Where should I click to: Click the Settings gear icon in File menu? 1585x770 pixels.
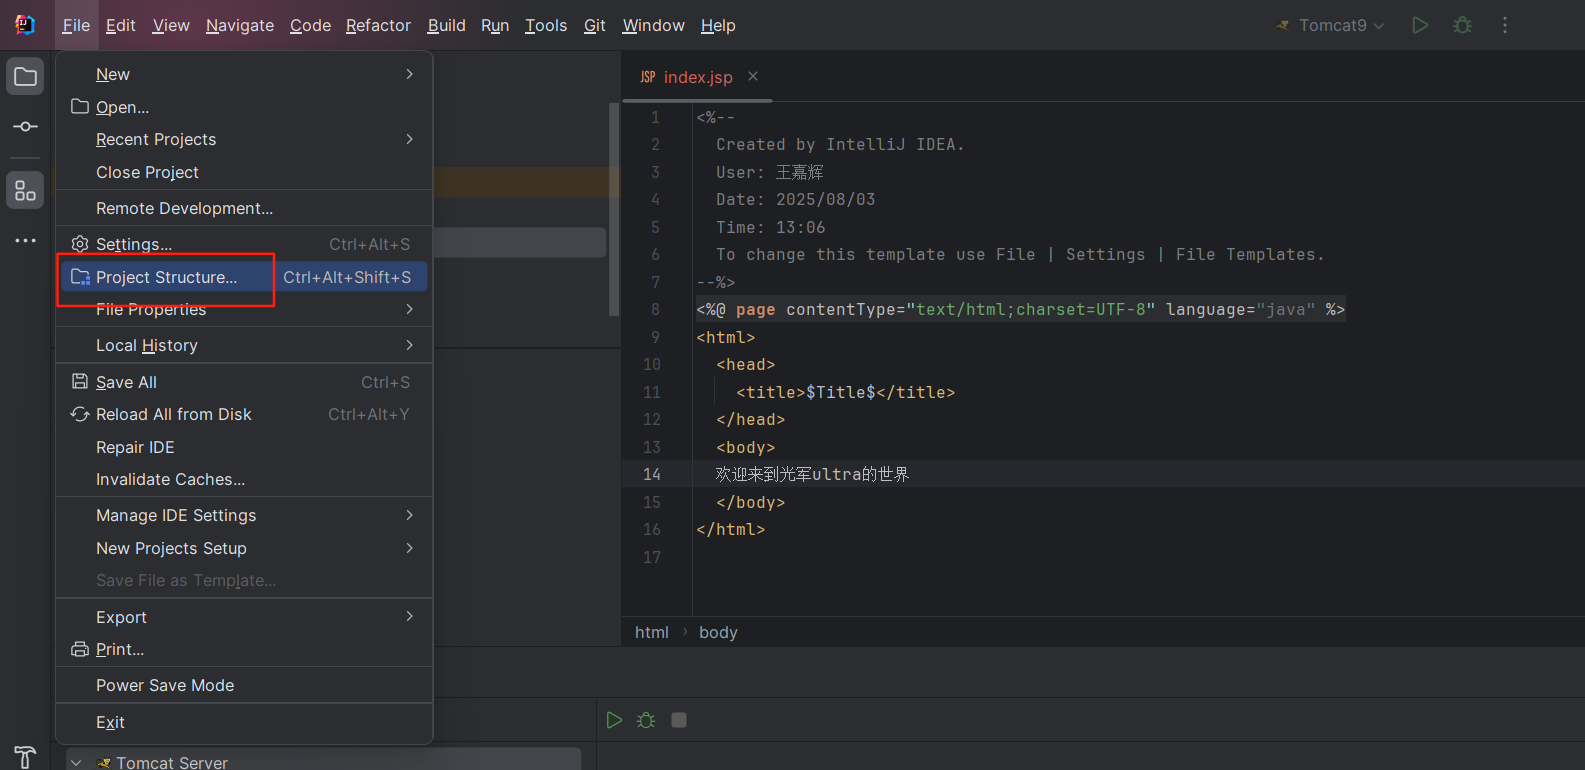click(80, 244)
